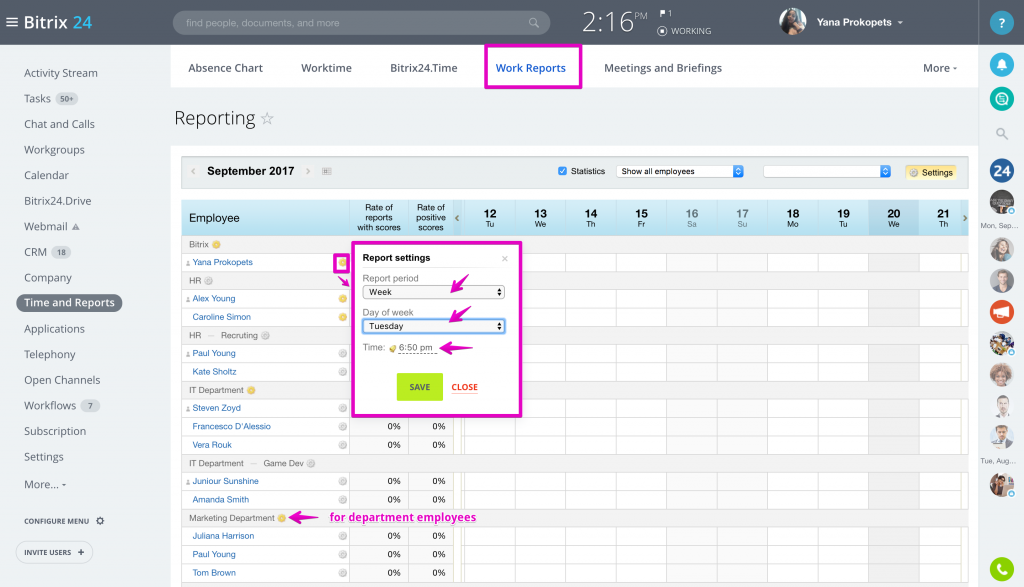Viewport: 1024px width, 587px height.
Task: Open report settings icon for Kate Sholtz
Action: pos(342,372)
